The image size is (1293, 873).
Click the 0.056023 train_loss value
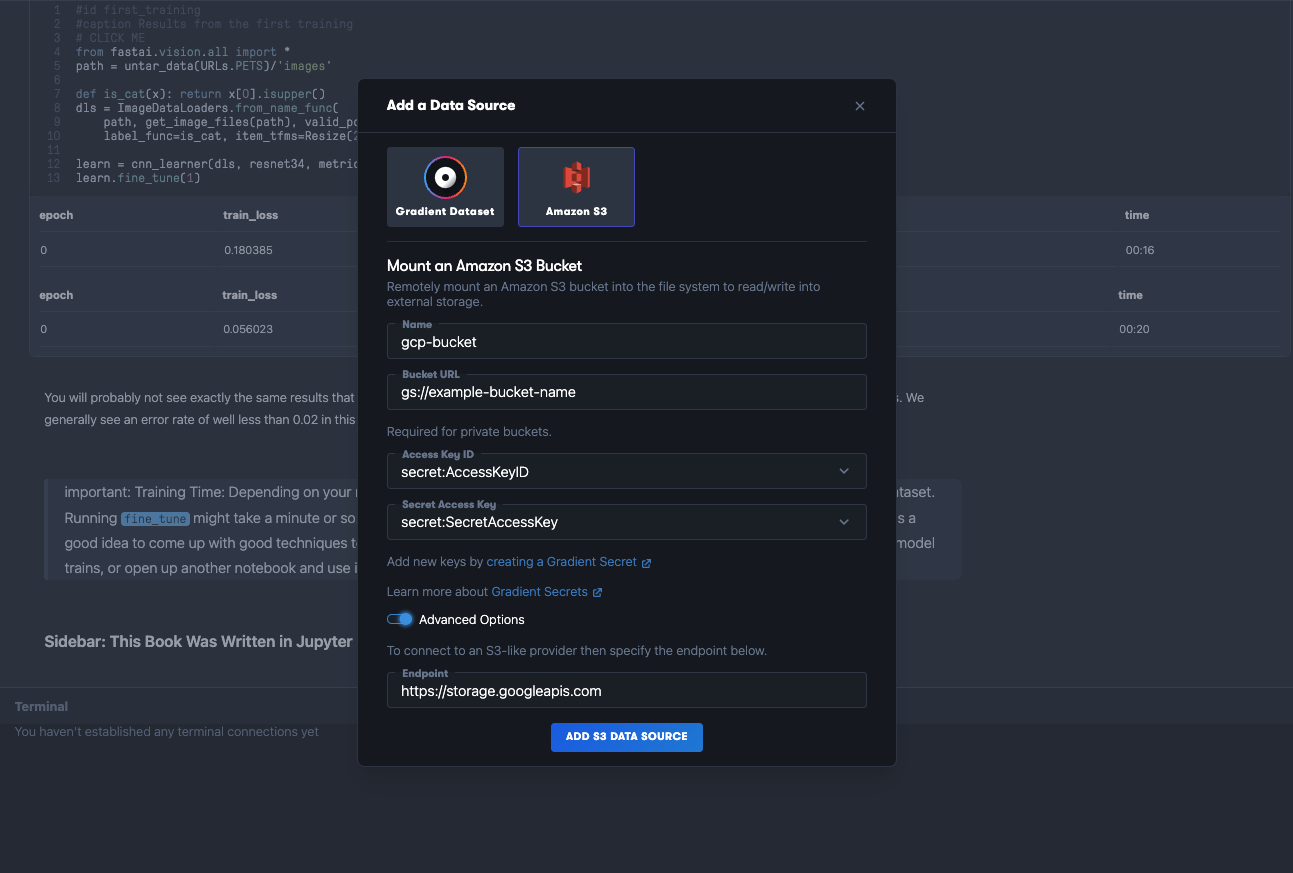pos(248,329)
